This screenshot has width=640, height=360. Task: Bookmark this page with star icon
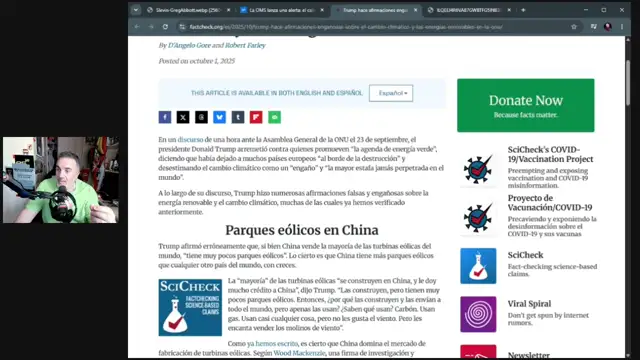tap(574, 27)
